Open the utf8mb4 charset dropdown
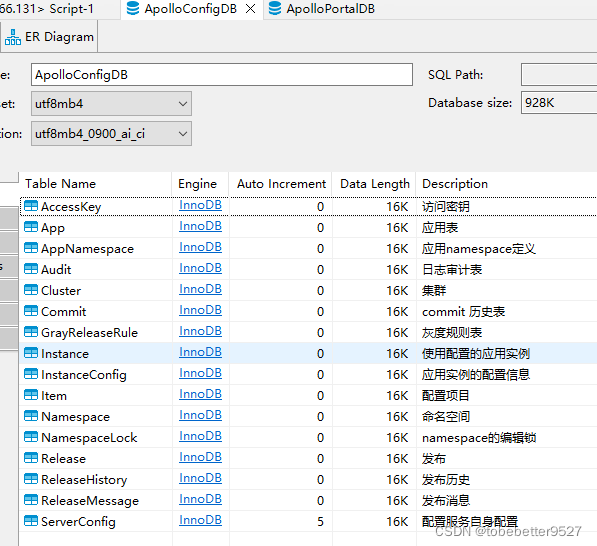 click(x=111, y=104)
